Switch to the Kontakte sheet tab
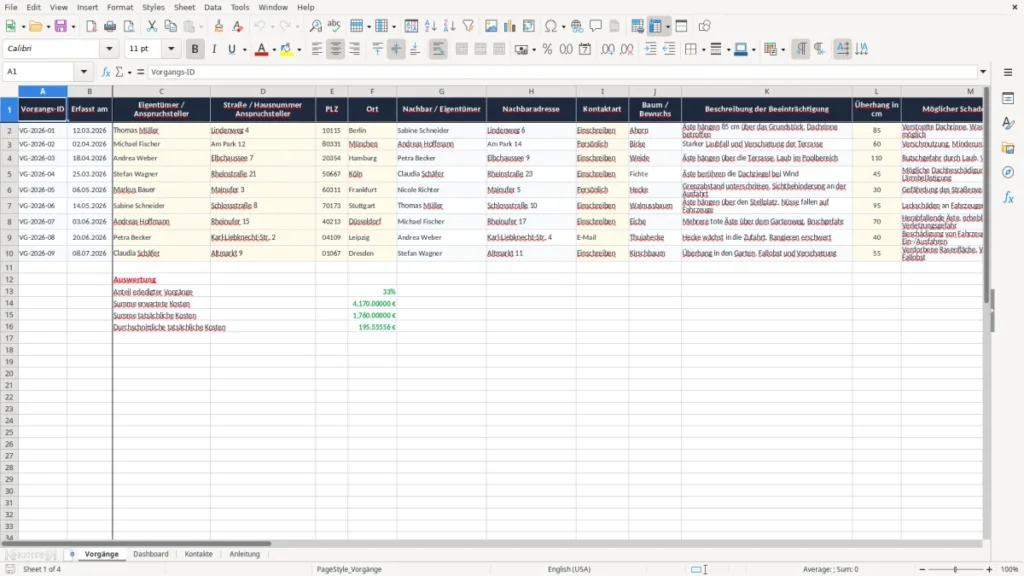This screenshot has height=576, width=1024. pos(199,554)
